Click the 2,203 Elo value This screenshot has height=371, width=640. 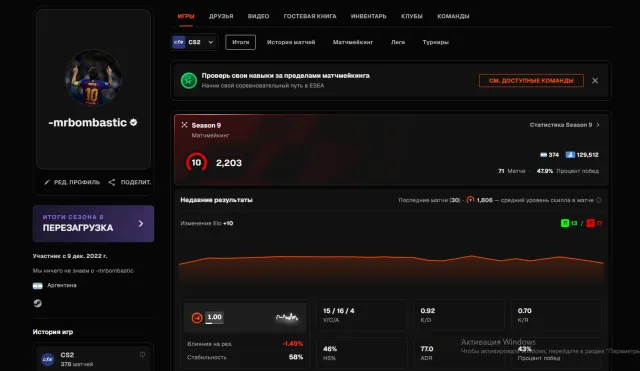pos(229,163)
